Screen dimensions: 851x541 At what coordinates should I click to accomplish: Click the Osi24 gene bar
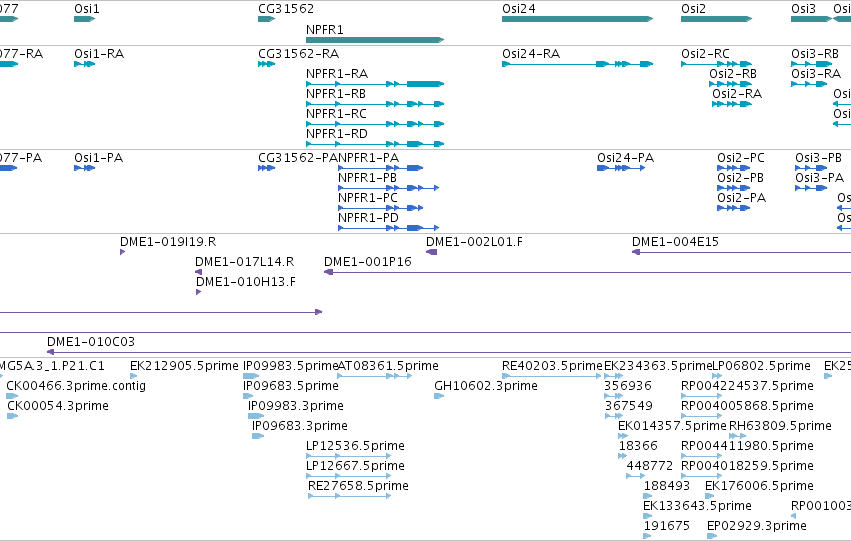pyautogui.click(x=577, y=19)
